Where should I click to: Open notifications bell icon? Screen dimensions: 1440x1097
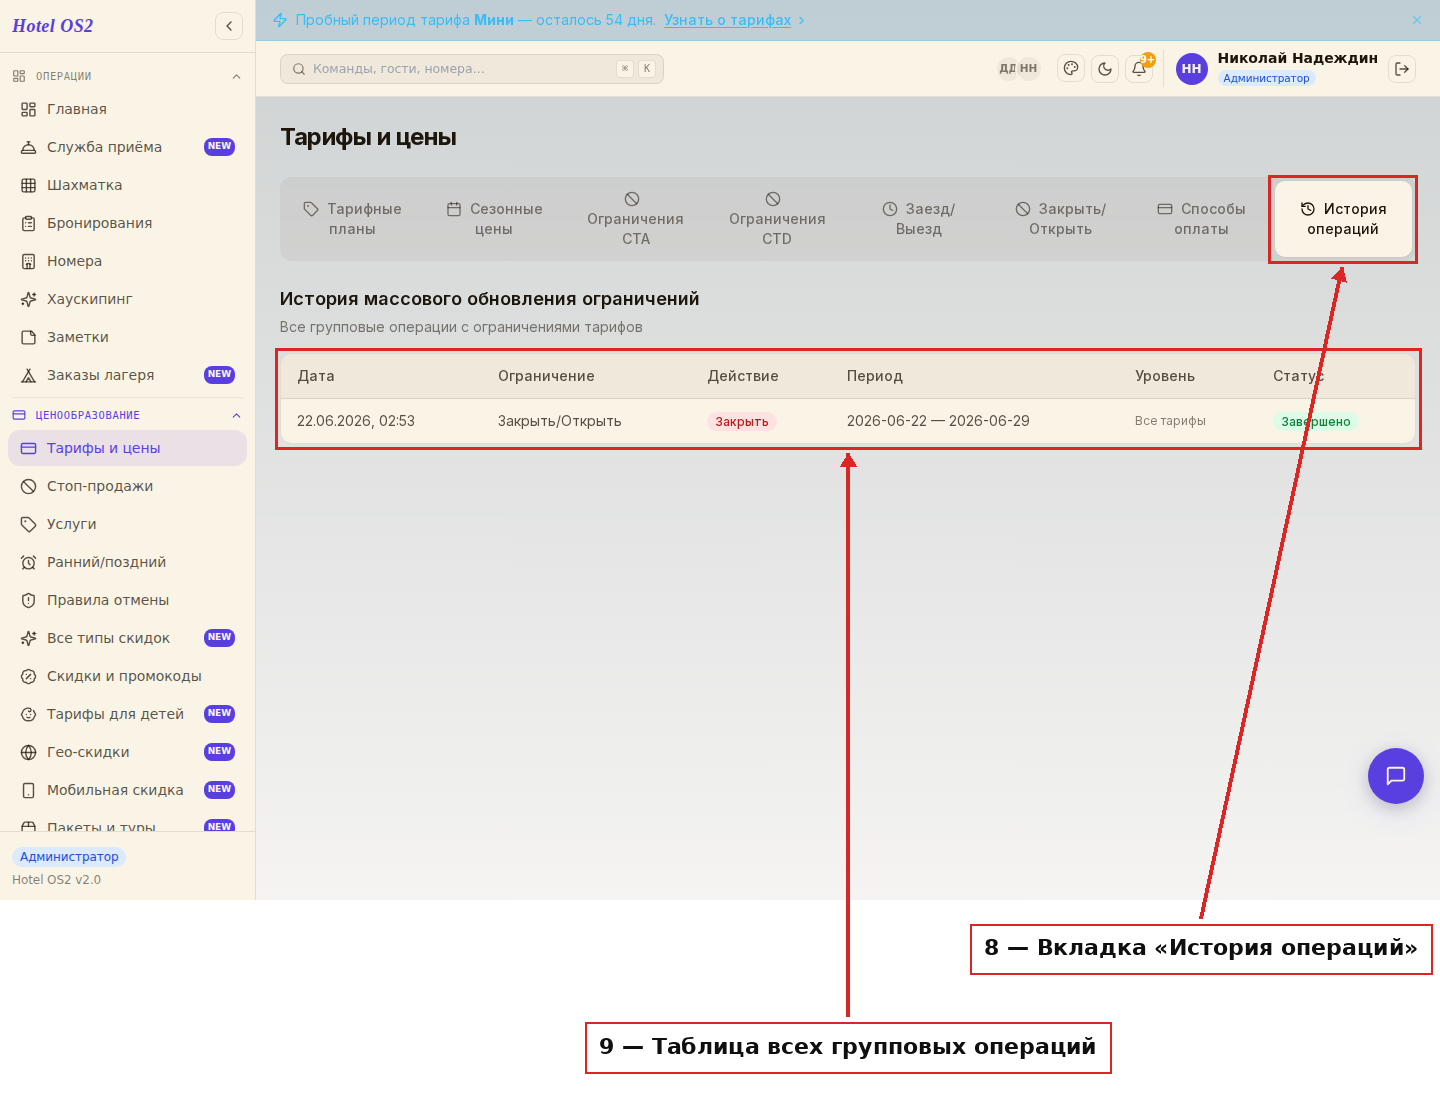[x=1139, y=69]
